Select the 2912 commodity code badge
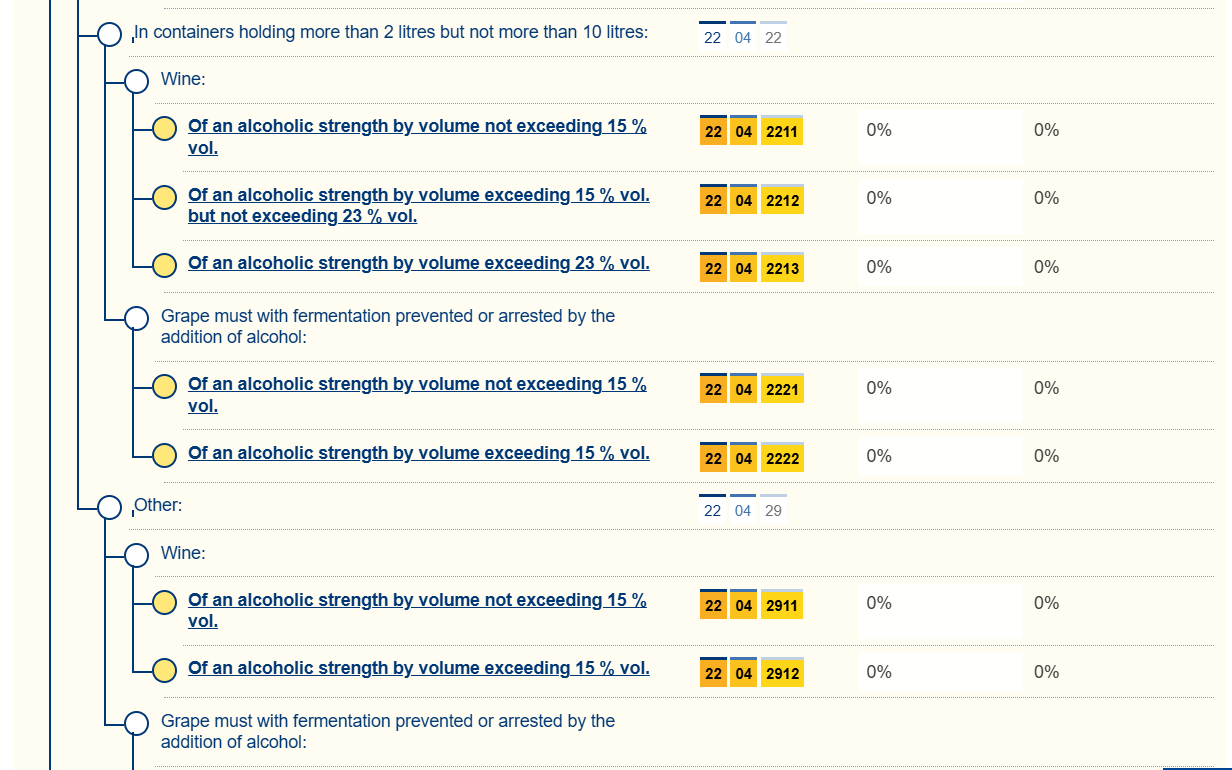 (782, 674)
